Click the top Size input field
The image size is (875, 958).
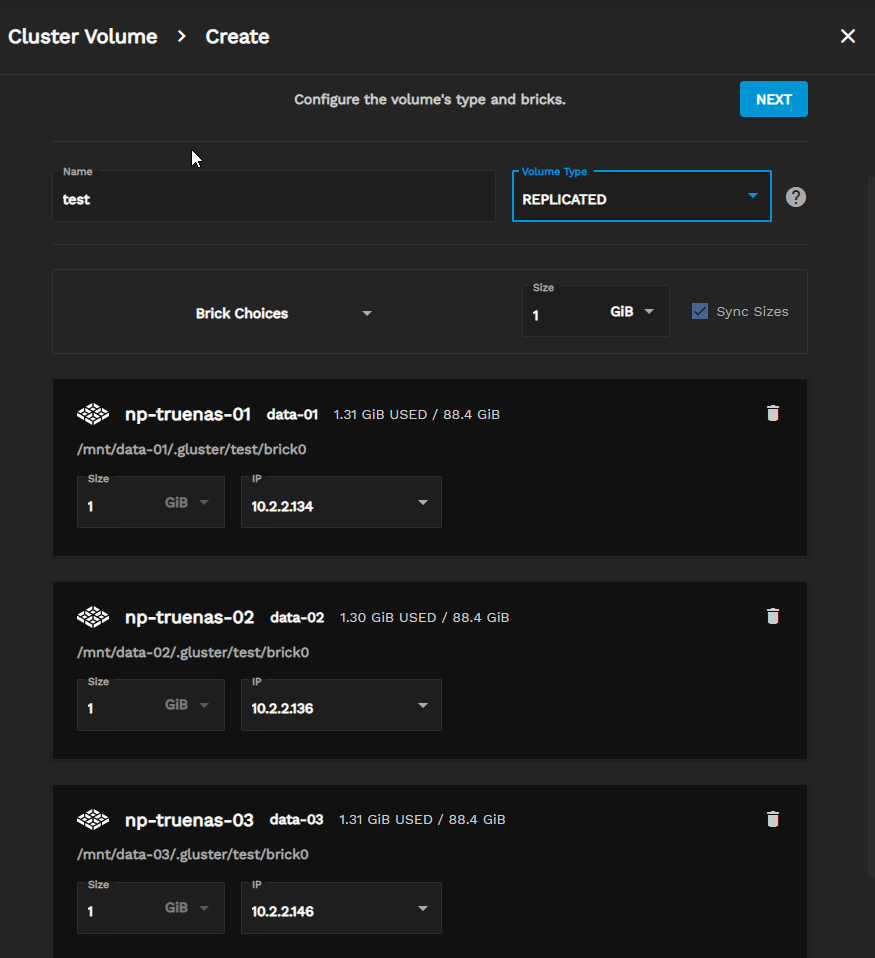pyautogui.click(x=562, y=314)
